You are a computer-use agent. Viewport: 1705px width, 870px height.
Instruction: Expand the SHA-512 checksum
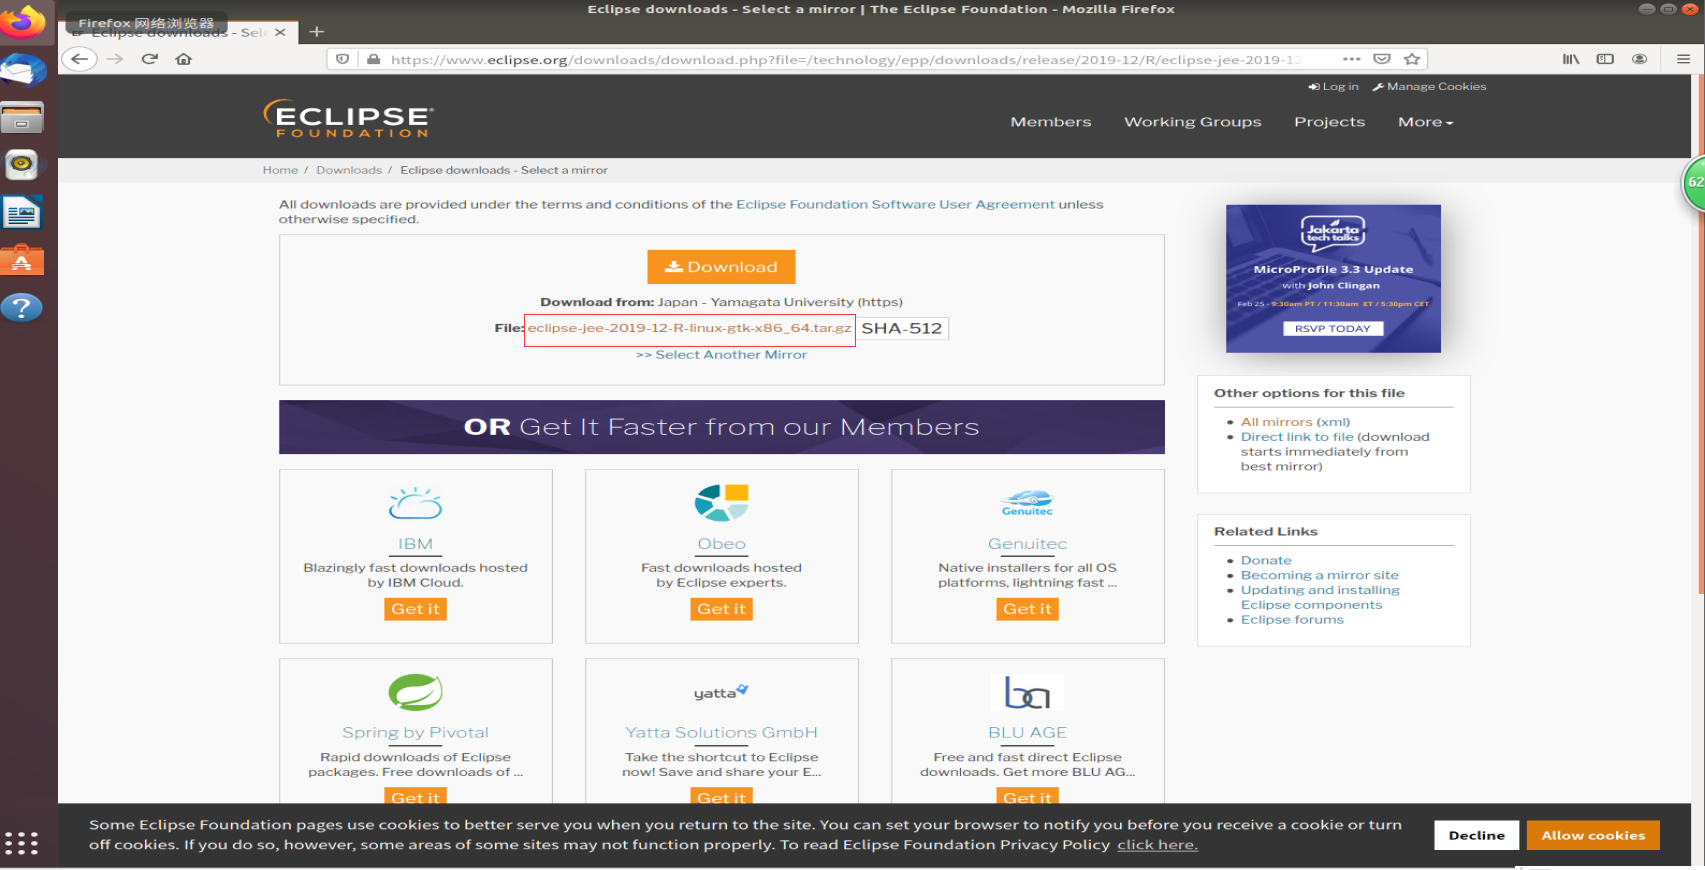(902, 329)
